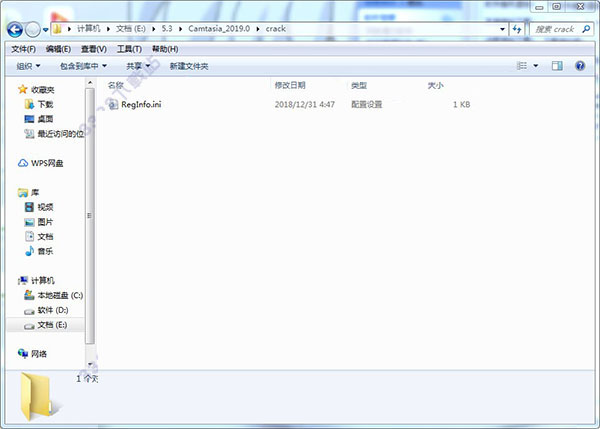Select the RegInfo.ini file name
Viewport: 600px width, 429px height.
(x=141, y=104)
